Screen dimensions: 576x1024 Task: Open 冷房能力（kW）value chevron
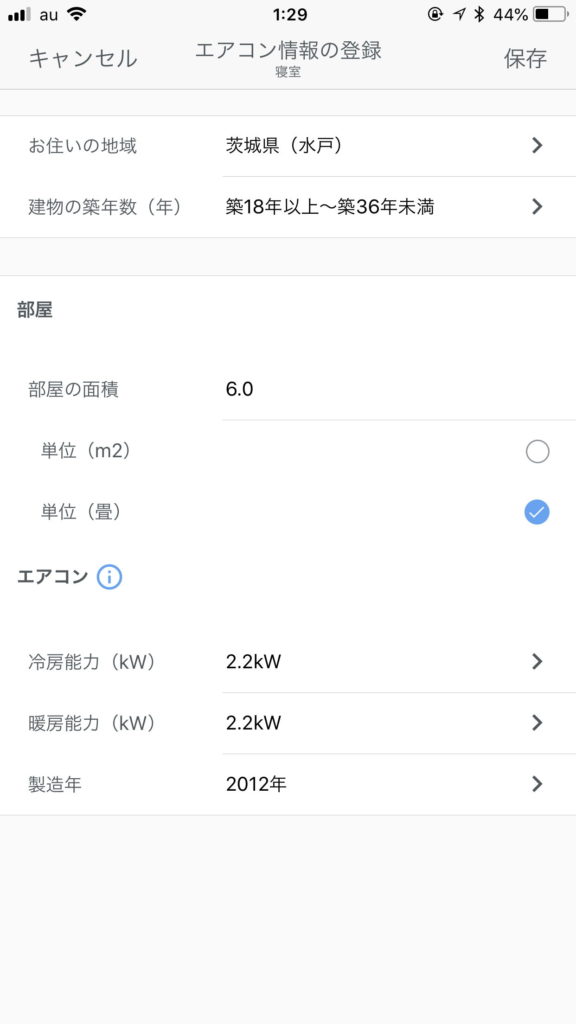point(537,662)
